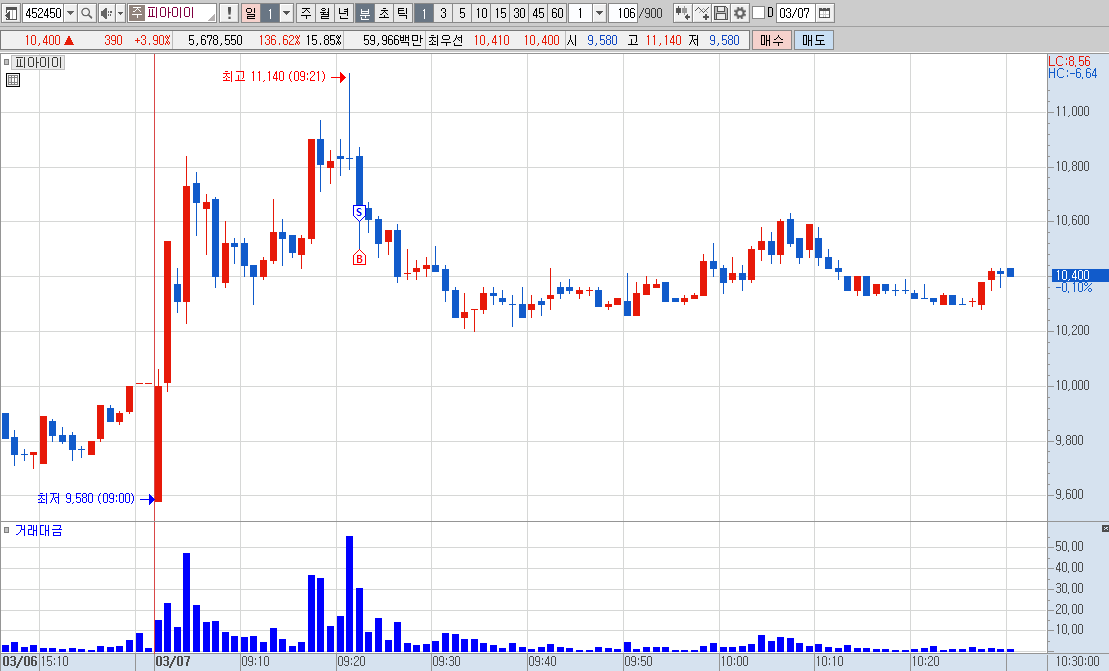This screenshot has width=1109, height=671.
Task: Click the 매도 sell button
Action: click(813, 40)
